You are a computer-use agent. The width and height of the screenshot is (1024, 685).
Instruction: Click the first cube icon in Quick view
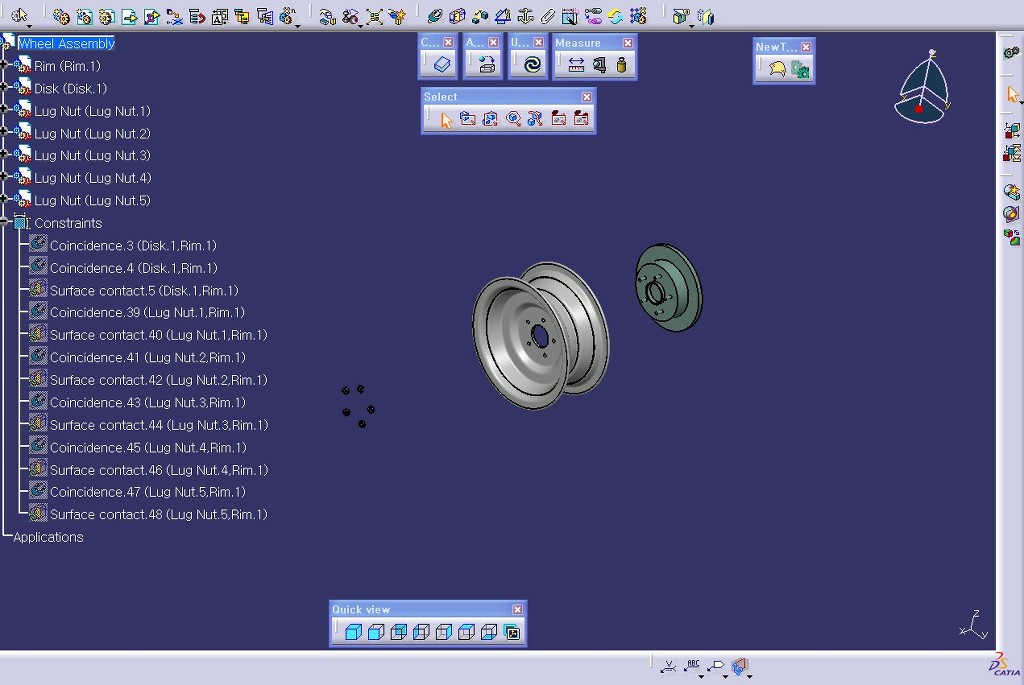pyautogui.click(x=352, y=632)
